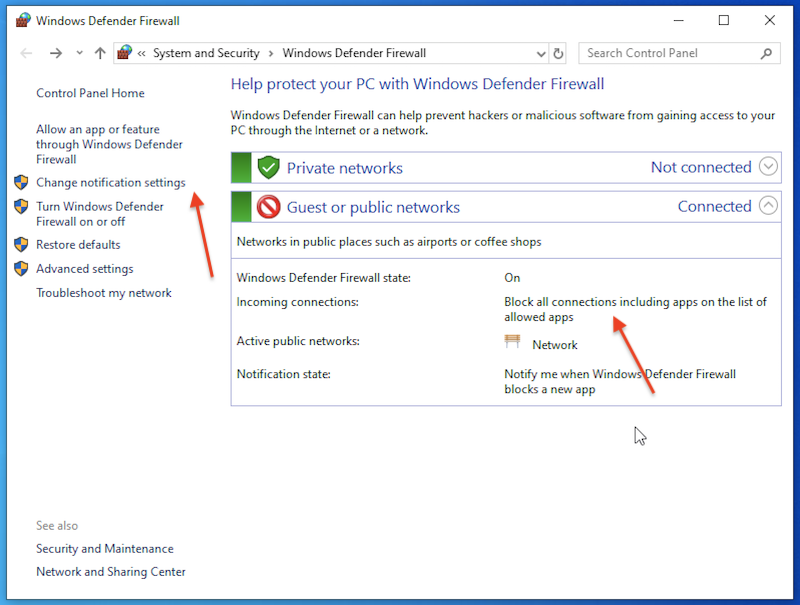This screenshot has width=800, height=605.
Task: Click the bench Network icon
Action: click(512, 341)
